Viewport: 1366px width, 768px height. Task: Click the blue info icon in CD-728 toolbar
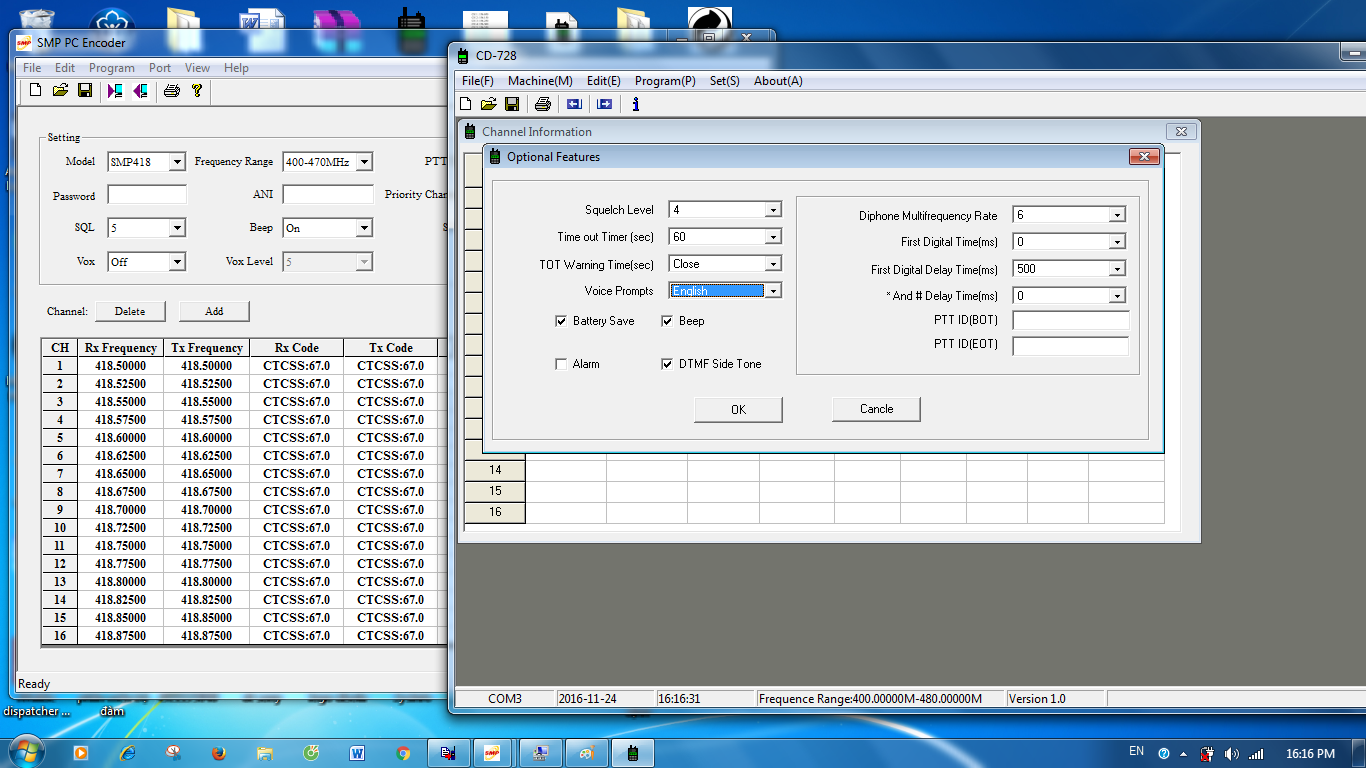[635, 104]
